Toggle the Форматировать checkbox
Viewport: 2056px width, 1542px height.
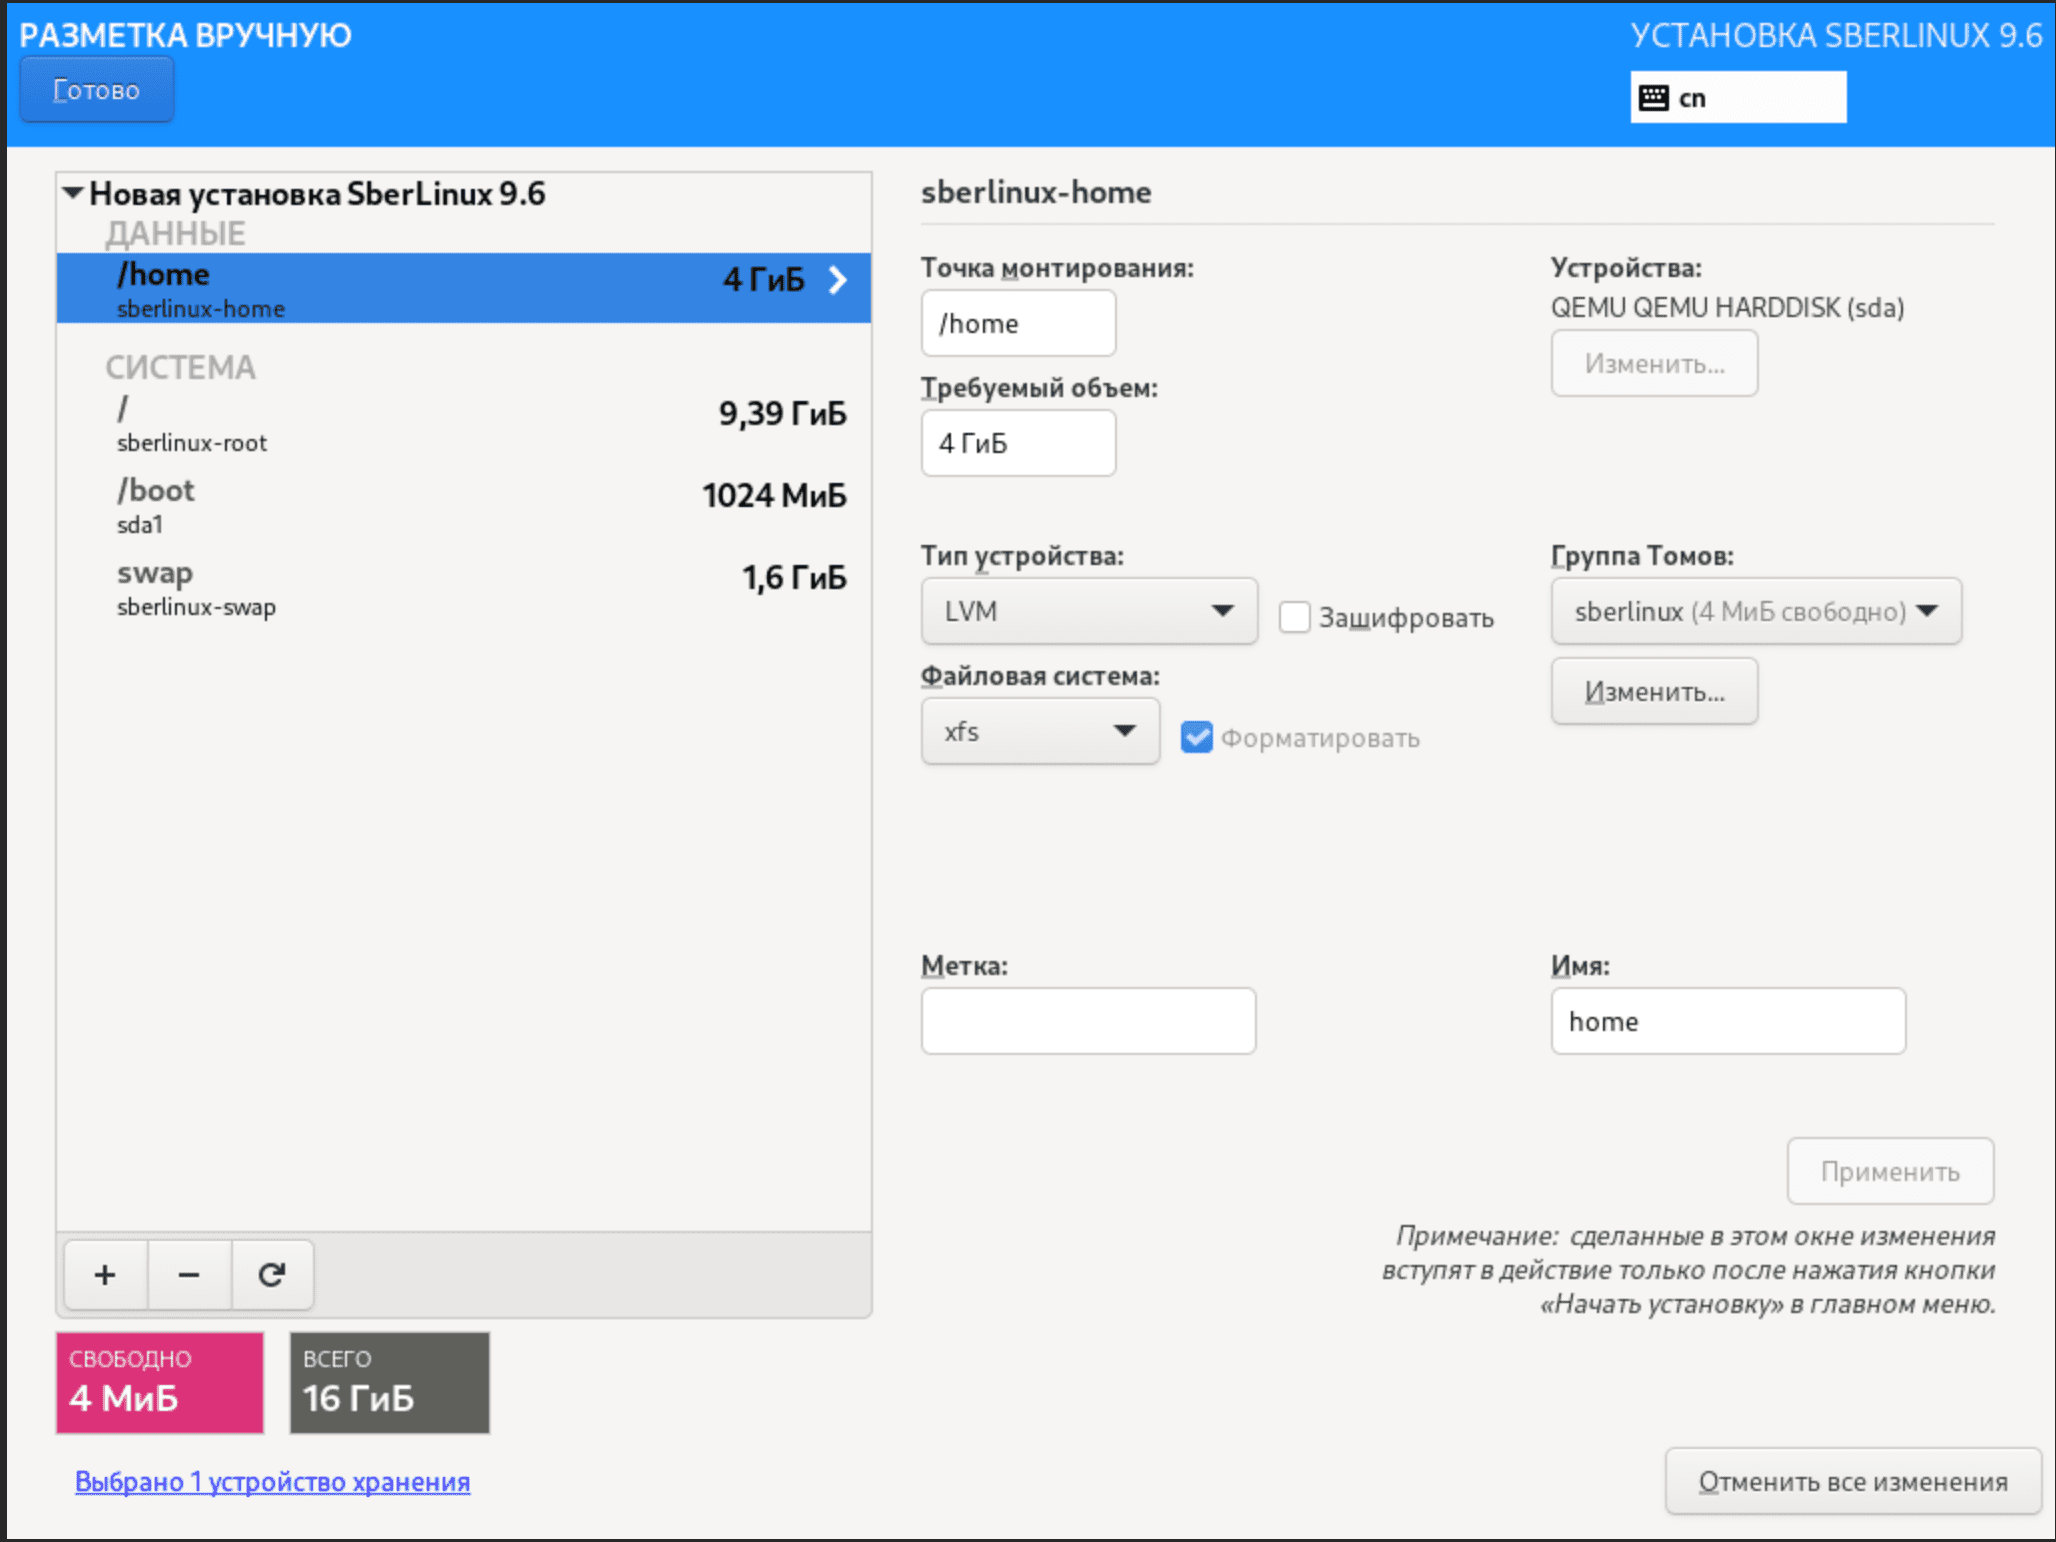click(1197, 737)
